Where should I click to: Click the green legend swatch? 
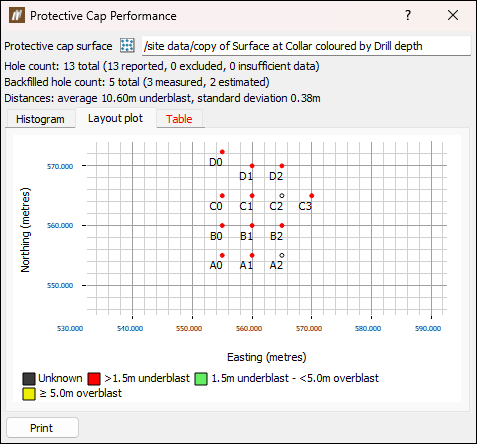click(201, 379)
